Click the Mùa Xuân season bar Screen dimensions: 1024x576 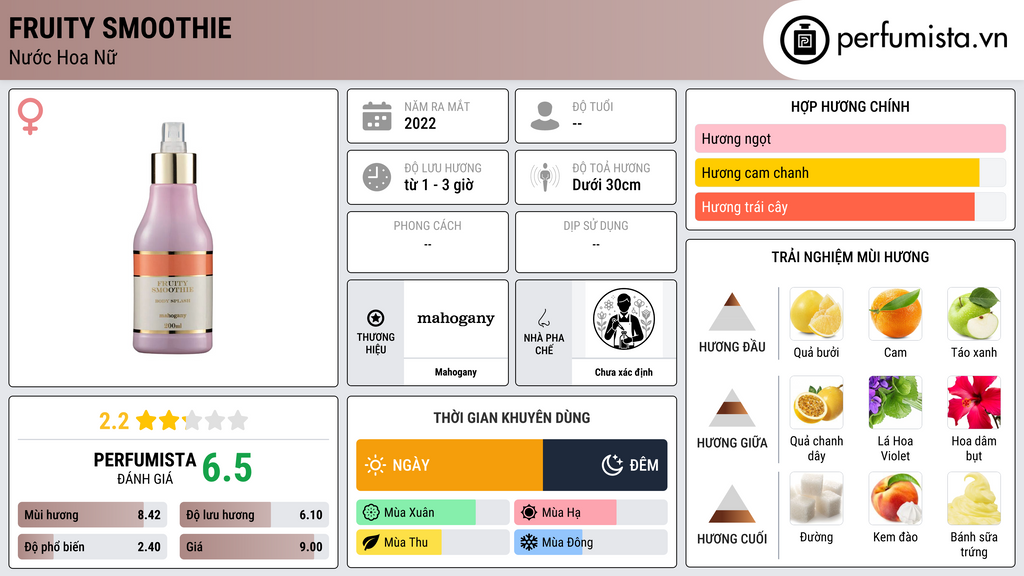pyautogui.click(x=433, y=513)
